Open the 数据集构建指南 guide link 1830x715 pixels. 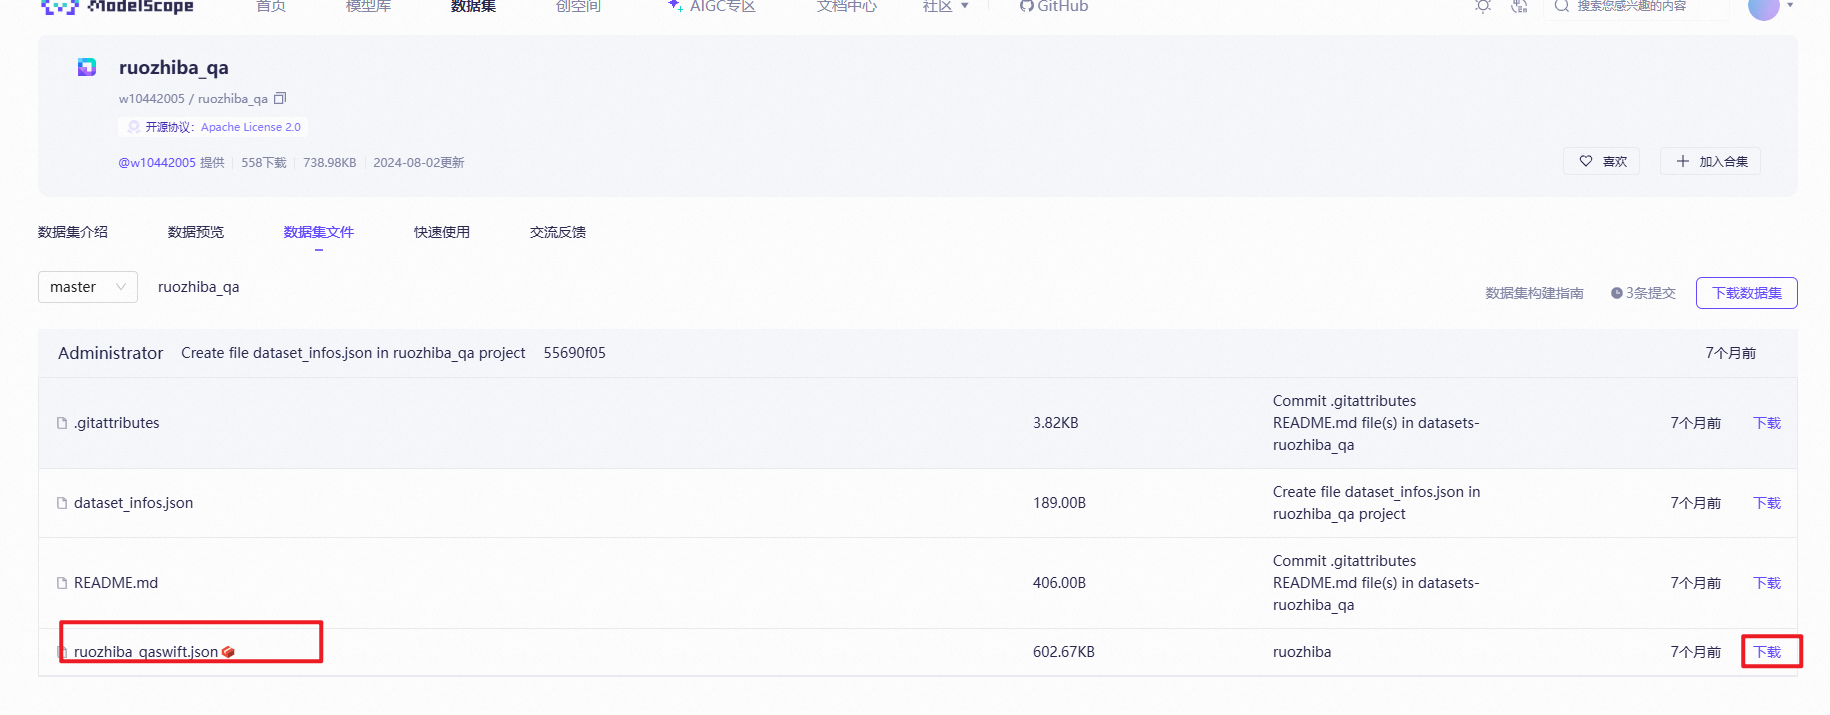pos(1534,293)
